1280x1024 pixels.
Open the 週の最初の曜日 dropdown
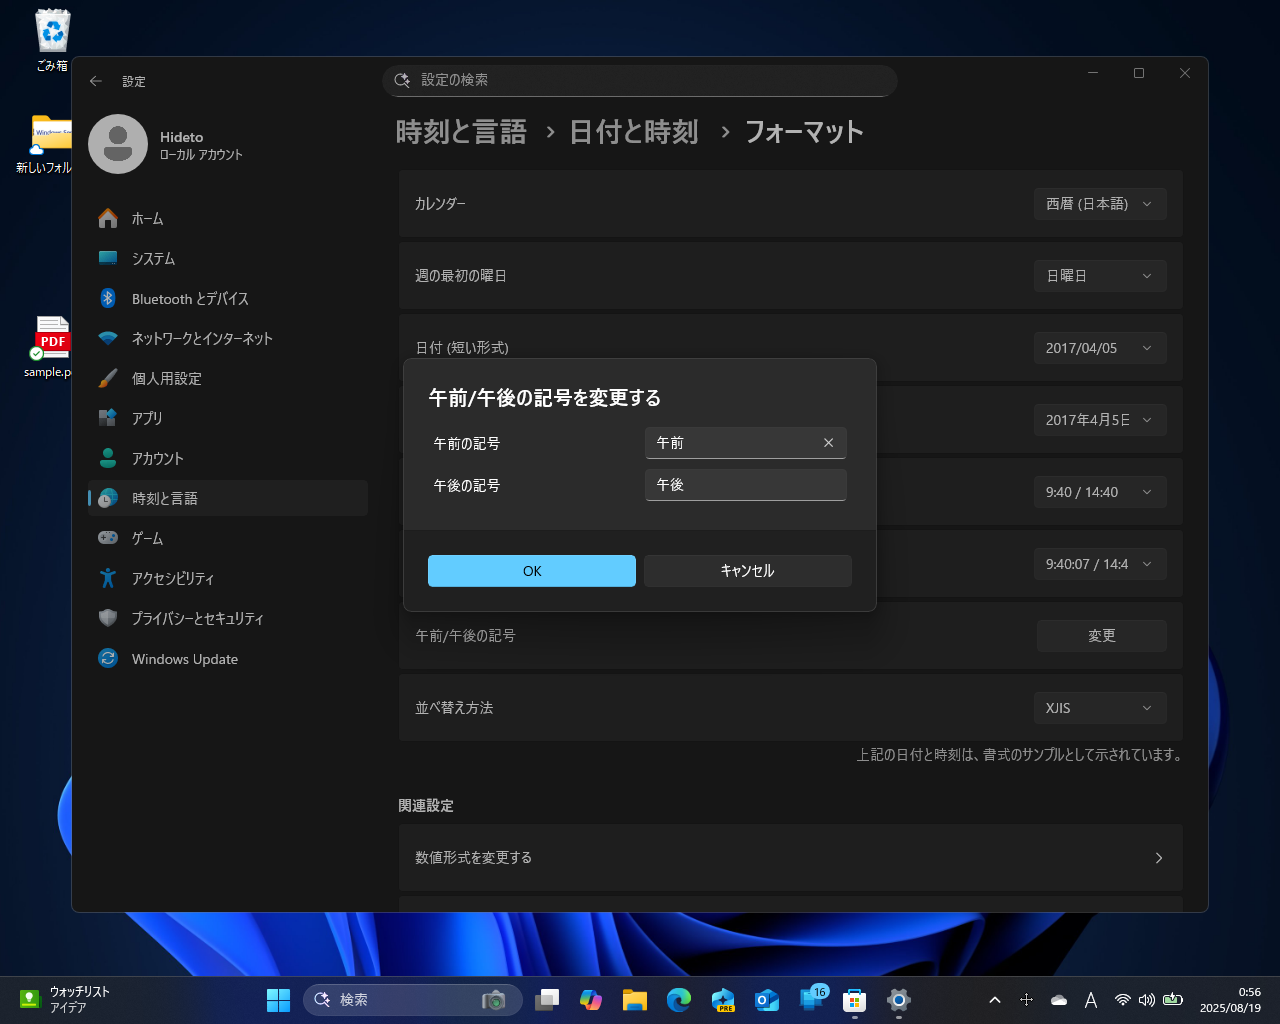(x=1100, y=276)
